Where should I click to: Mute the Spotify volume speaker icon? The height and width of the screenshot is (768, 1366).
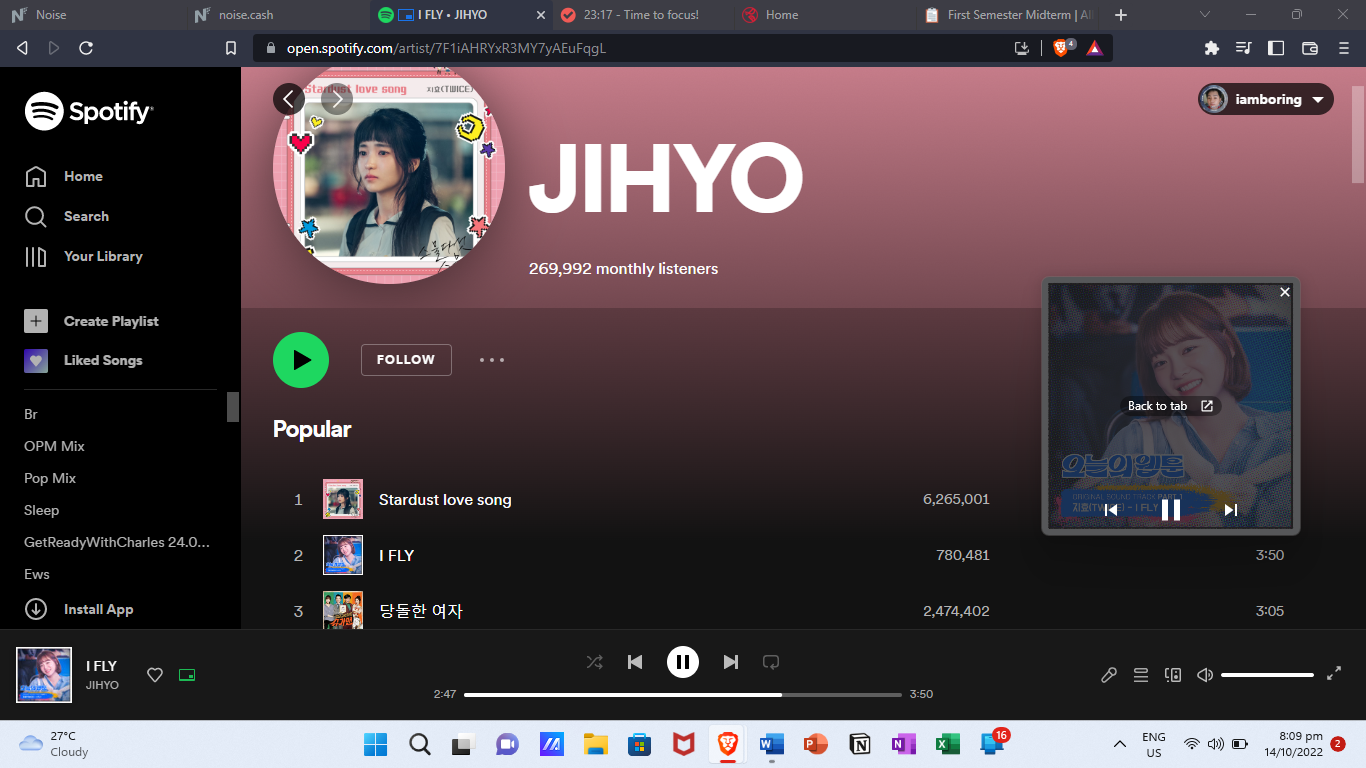pos(1205,675)
